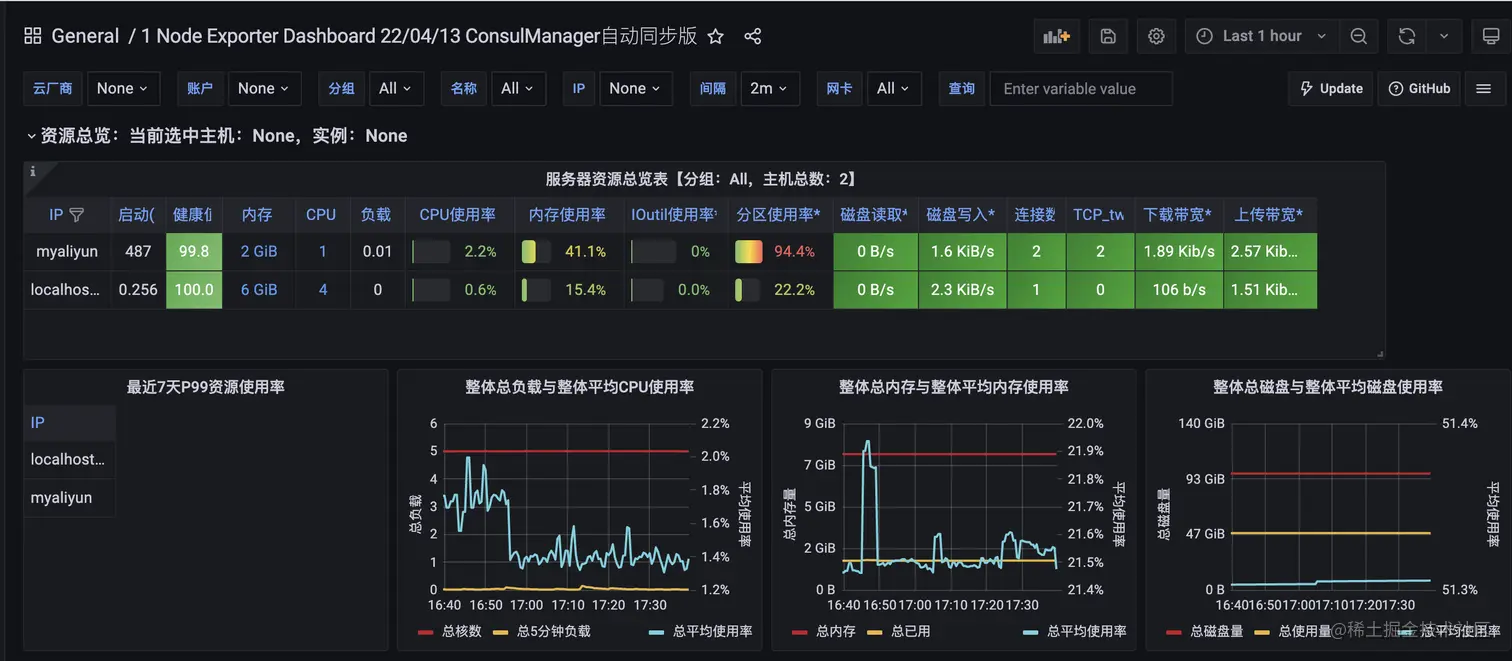Click the share dashboard icon
1512x661 pixels.
coord(752,35)
